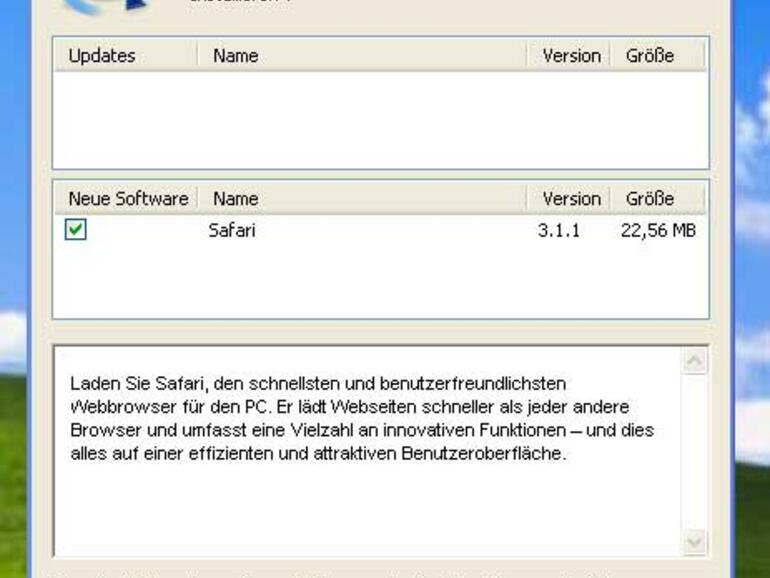This screenshot has width=770, height=578.
Task: Click Größe header in Neue Software list
Action: 658,199
